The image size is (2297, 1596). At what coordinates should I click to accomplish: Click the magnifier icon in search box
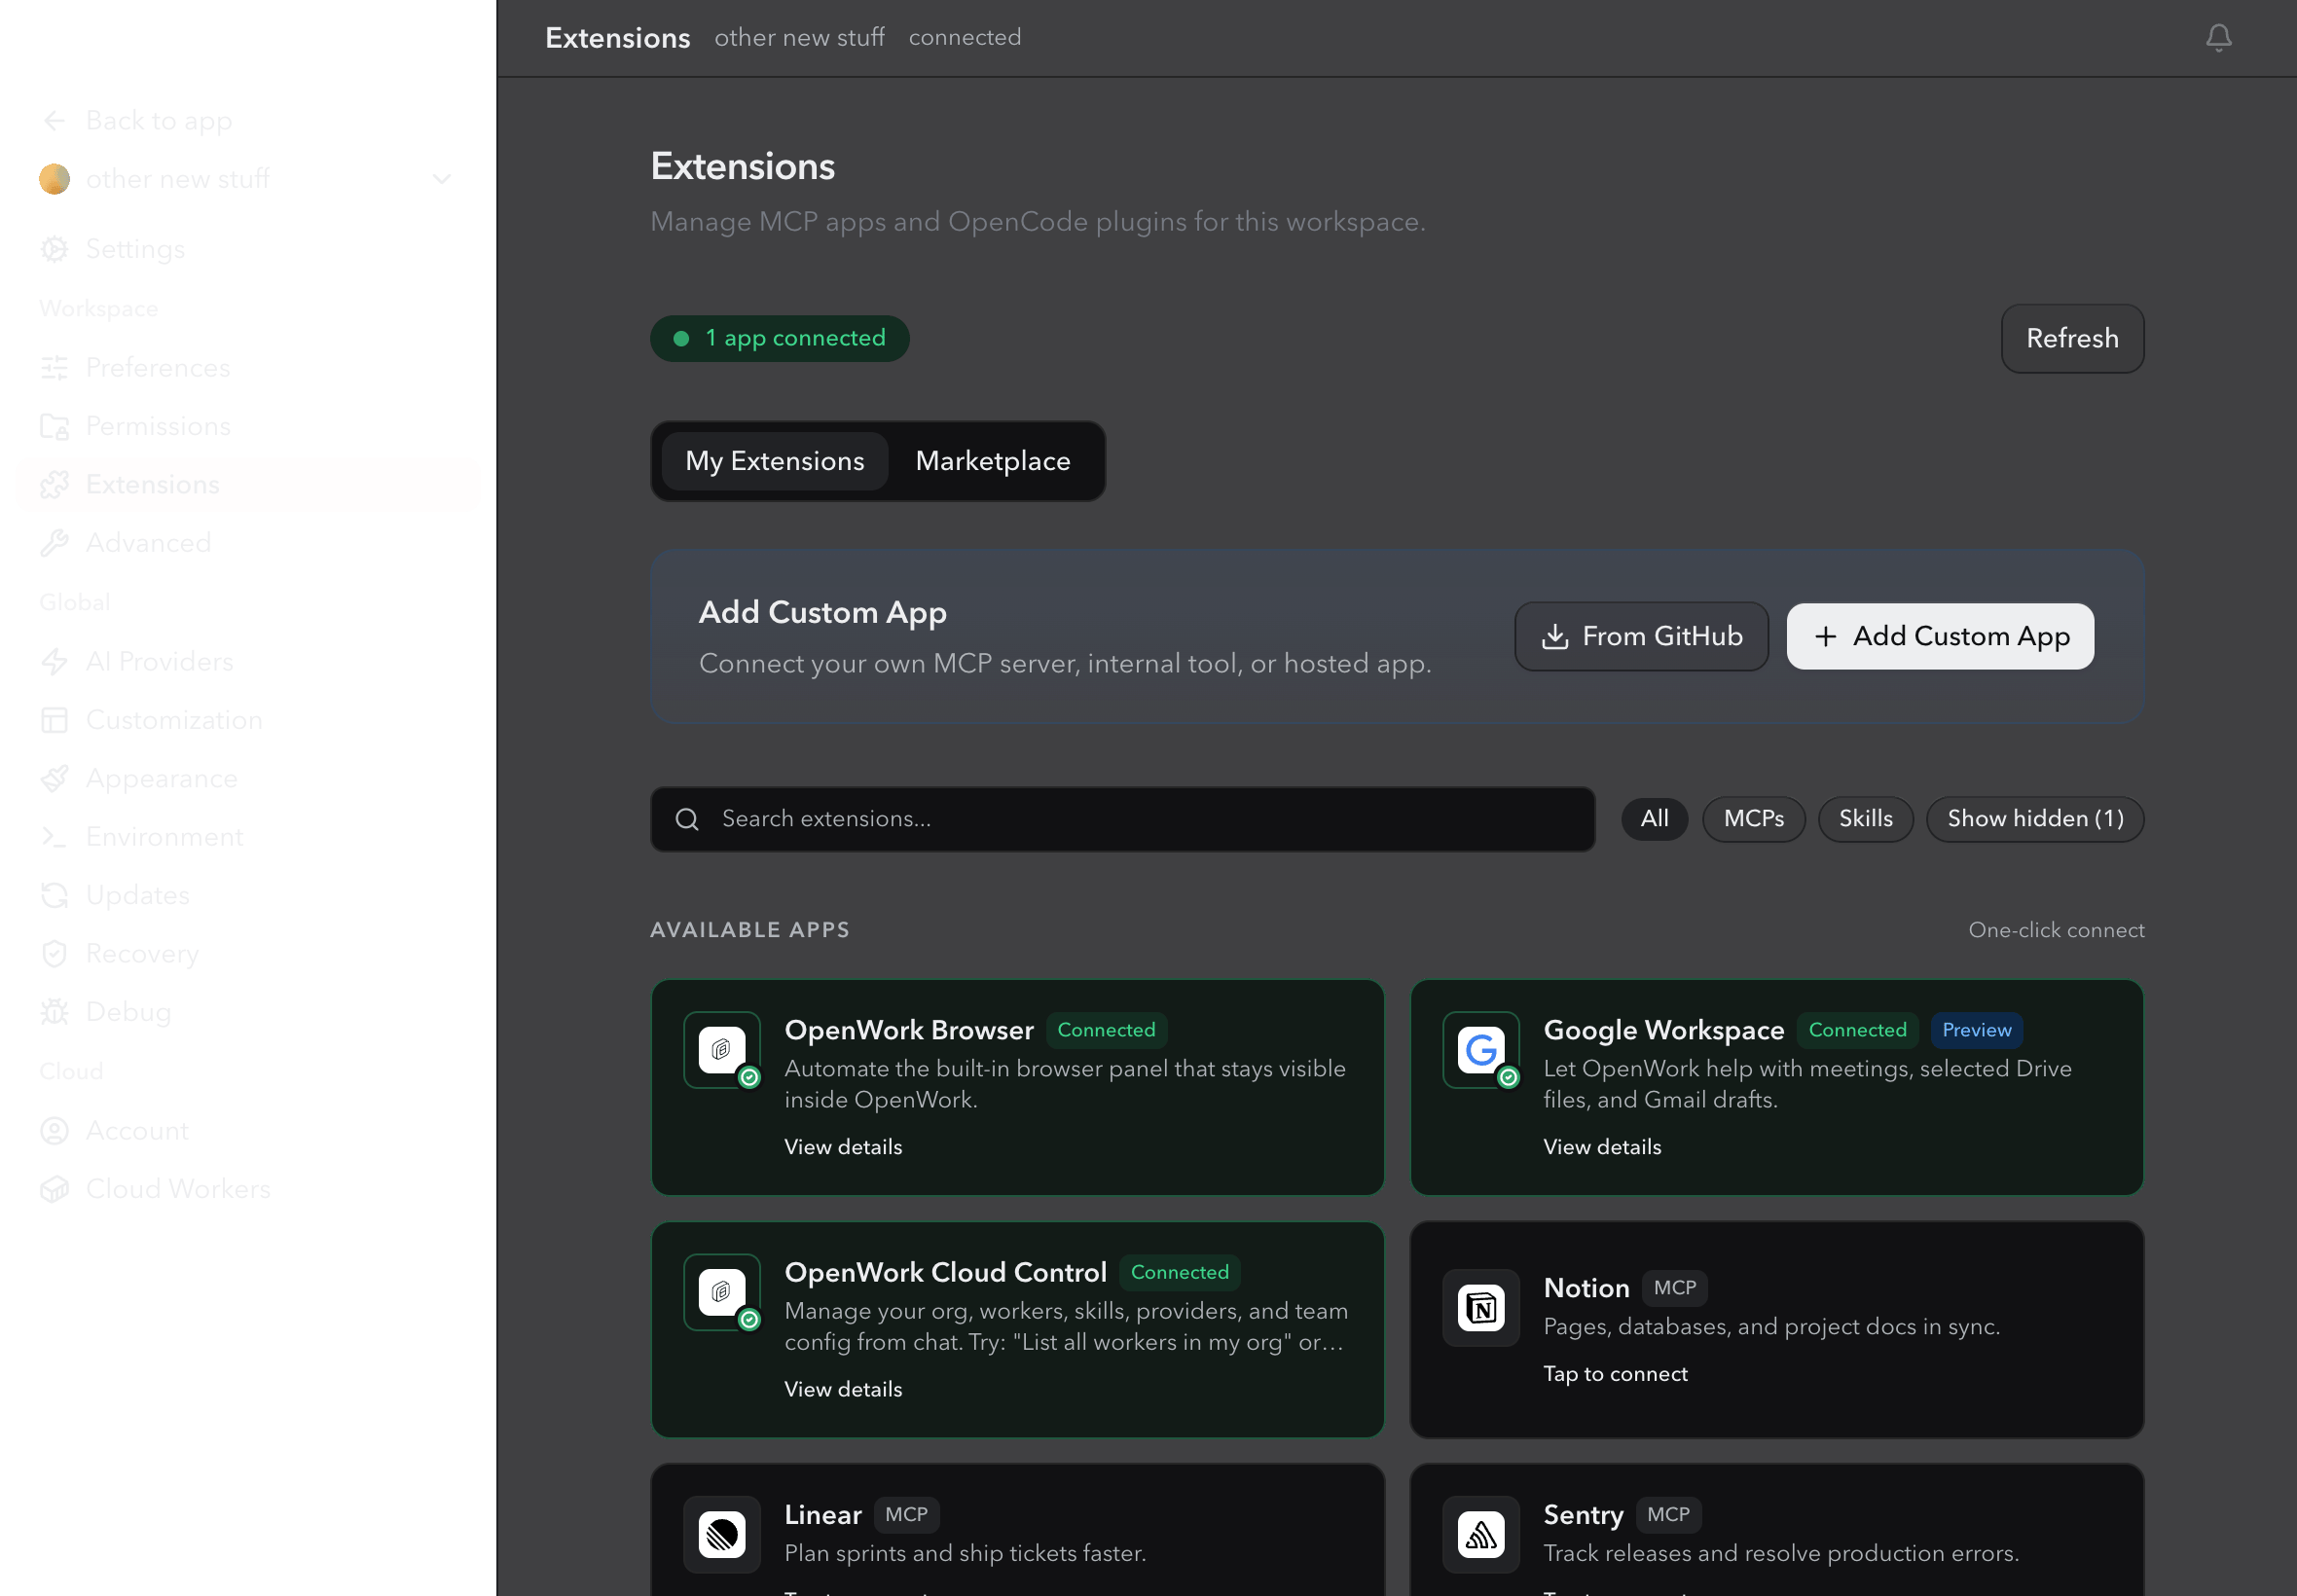(x=687, y=819)
